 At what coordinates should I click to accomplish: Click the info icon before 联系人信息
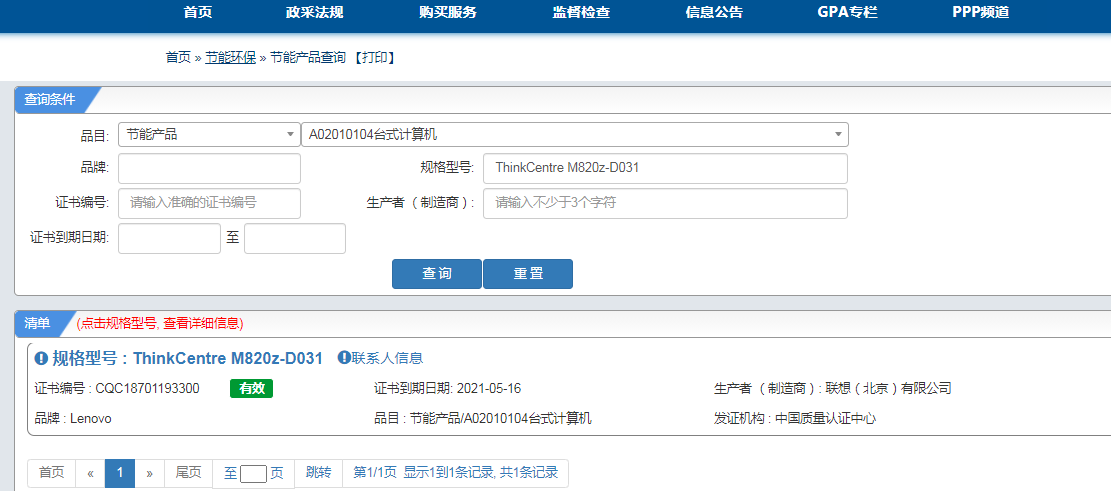[x=344, y=358]
